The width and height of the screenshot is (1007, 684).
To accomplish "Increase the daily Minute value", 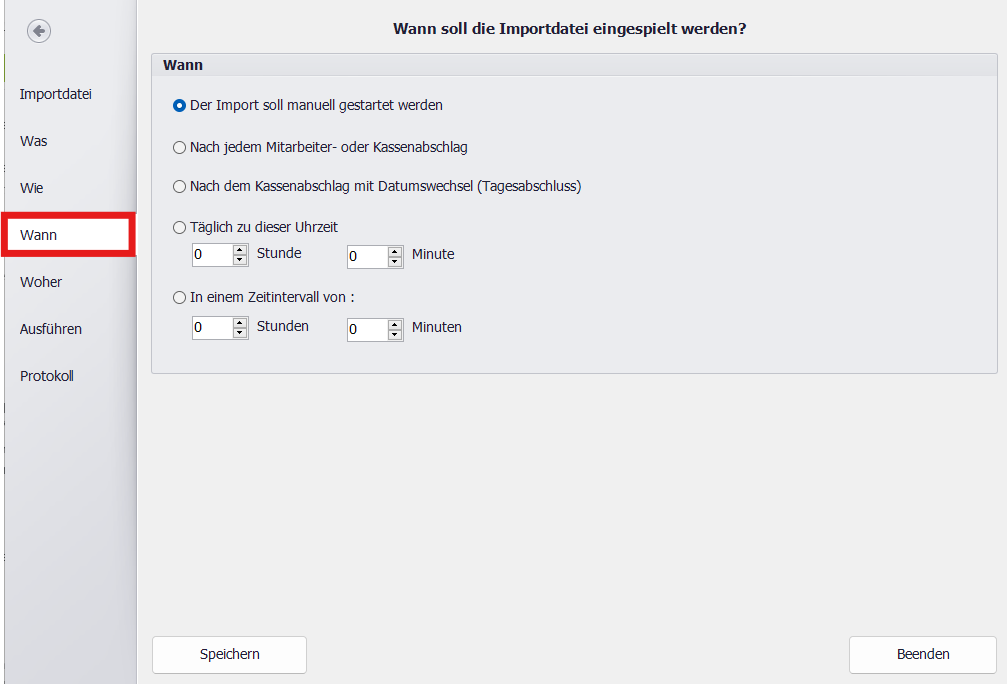I will tap(395, 252).
